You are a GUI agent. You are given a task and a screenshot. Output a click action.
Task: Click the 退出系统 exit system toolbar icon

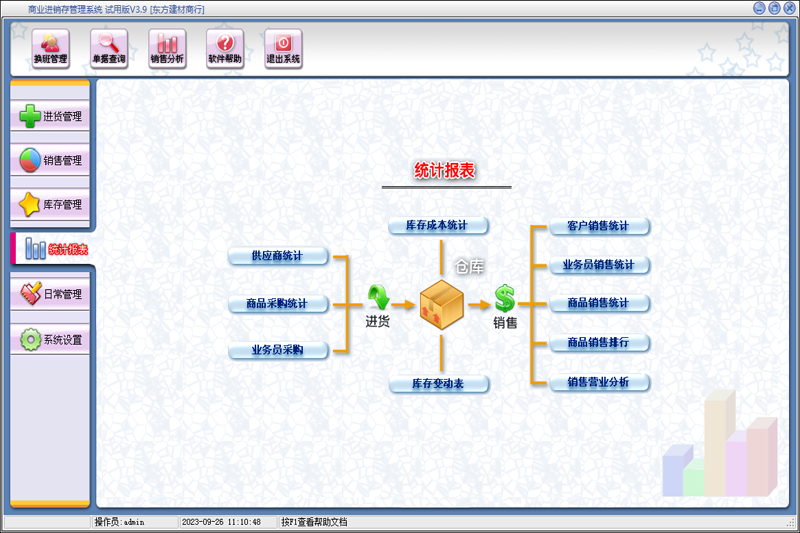click(283, 48)
